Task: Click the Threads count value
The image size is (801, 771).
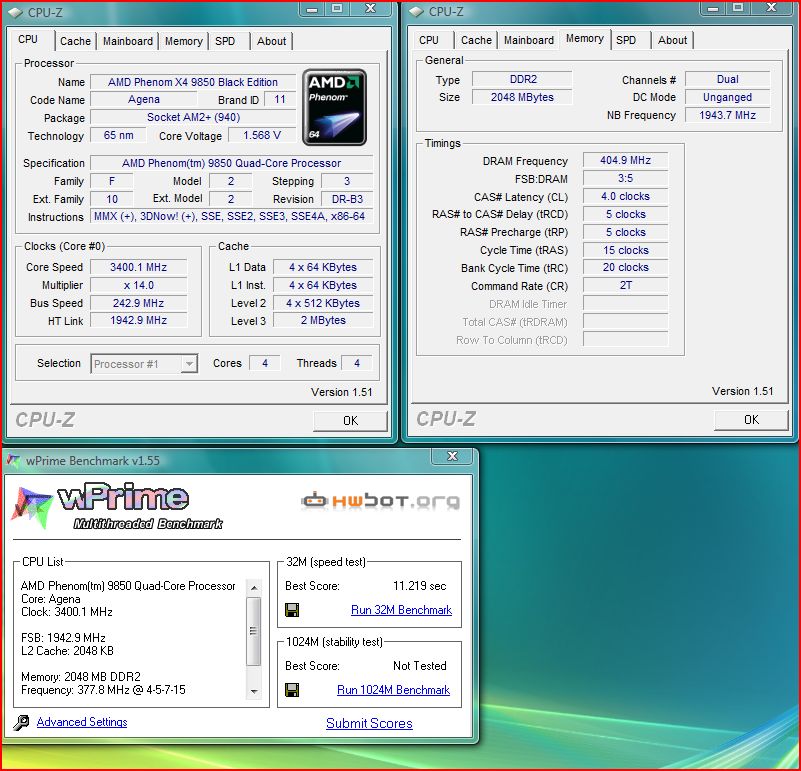Action: 357,363
